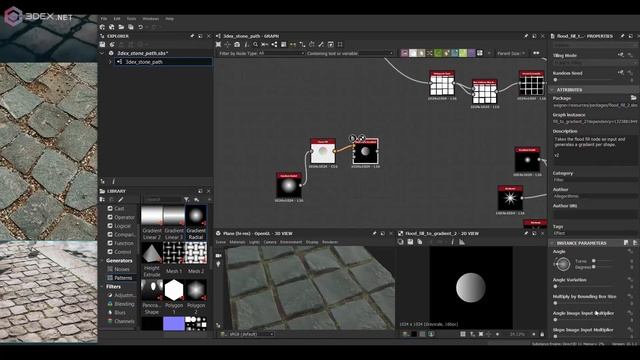Click the magnifier search icon in graph toolbar
The width and height of the screenshot is (640, 360).
pos(256,44)
